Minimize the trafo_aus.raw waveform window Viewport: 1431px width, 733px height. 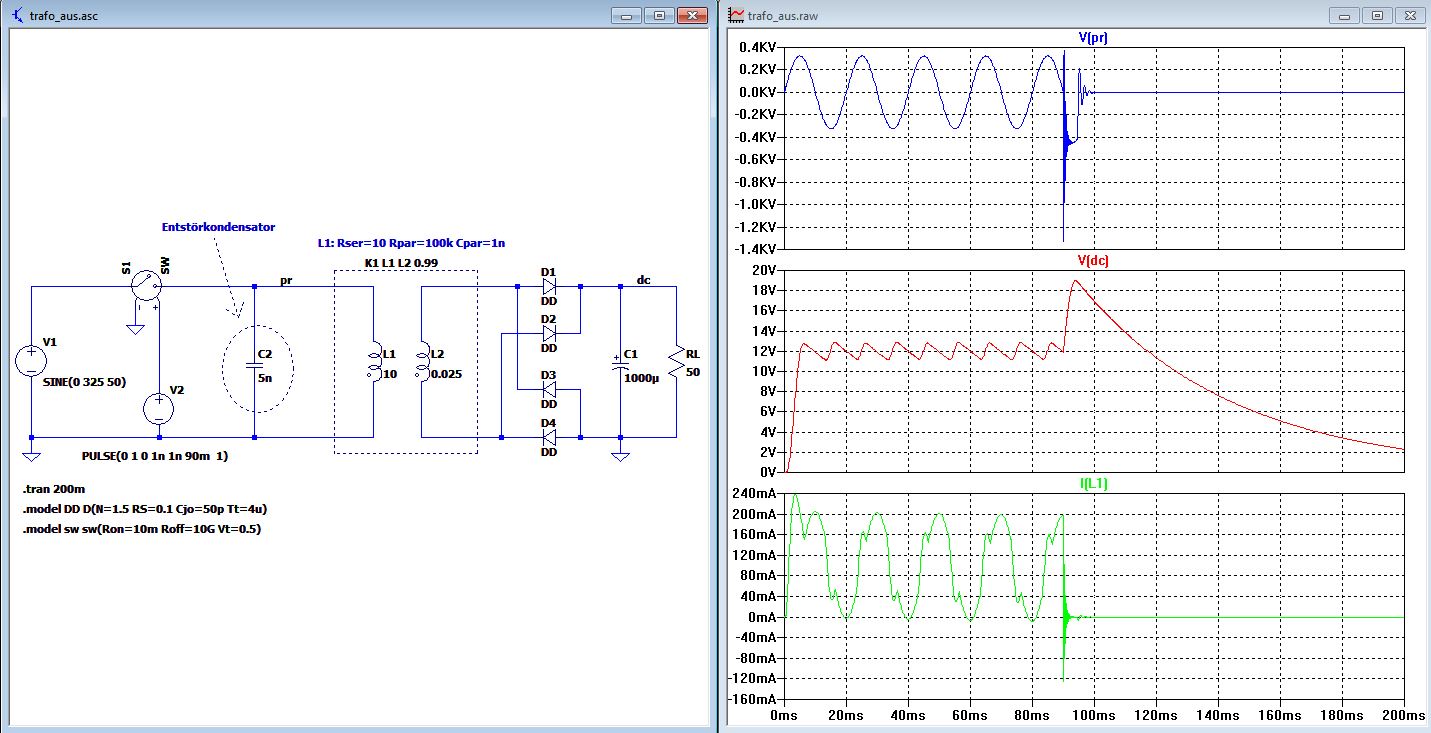pos(1346,15)
